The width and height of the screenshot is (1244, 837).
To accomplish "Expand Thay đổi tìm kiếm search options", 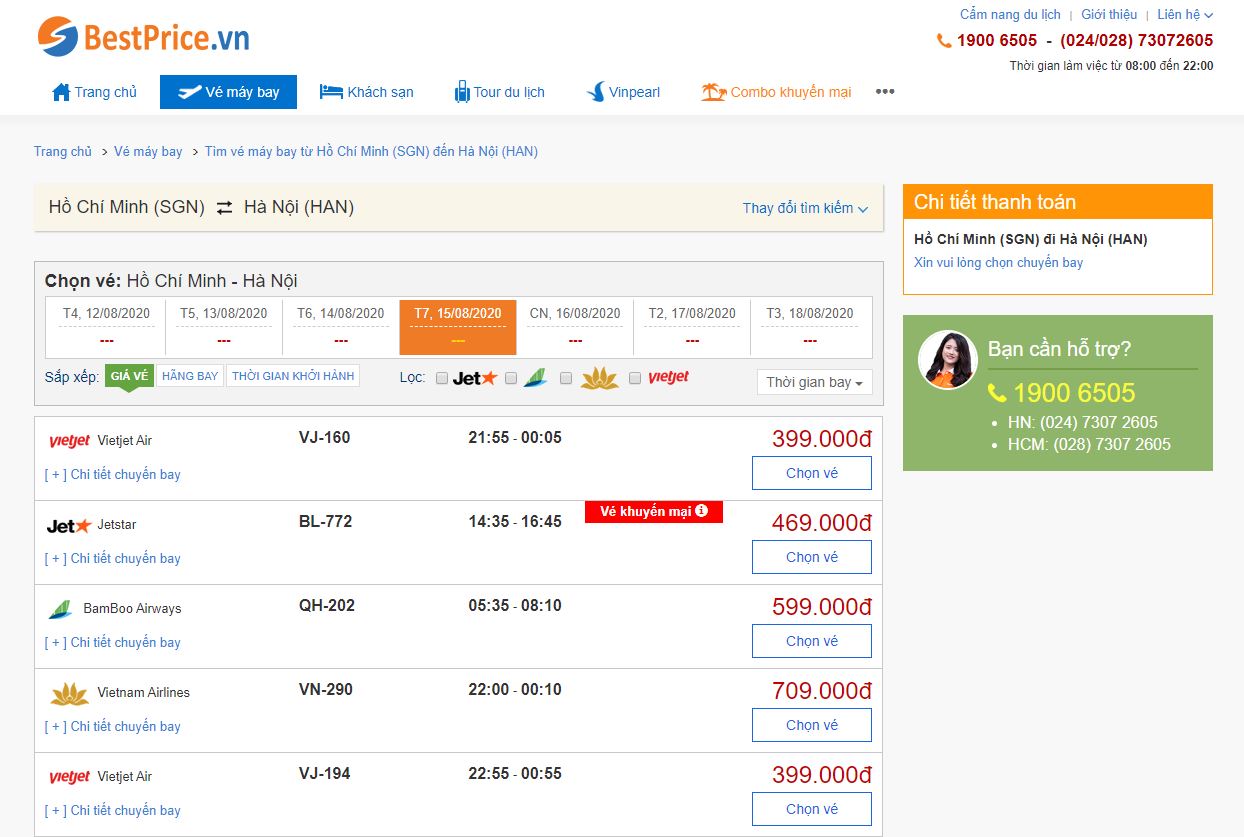I will click(x=805, y=208).
